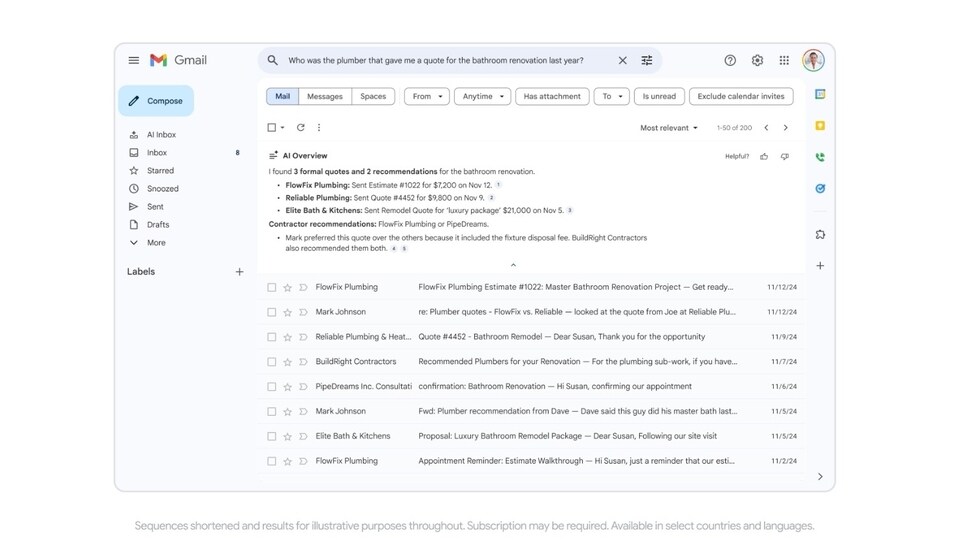This screenshot has width=960, height=540.
Task: Click the Gmail logo
Action: pyautogui.click(x=178, y=60)
